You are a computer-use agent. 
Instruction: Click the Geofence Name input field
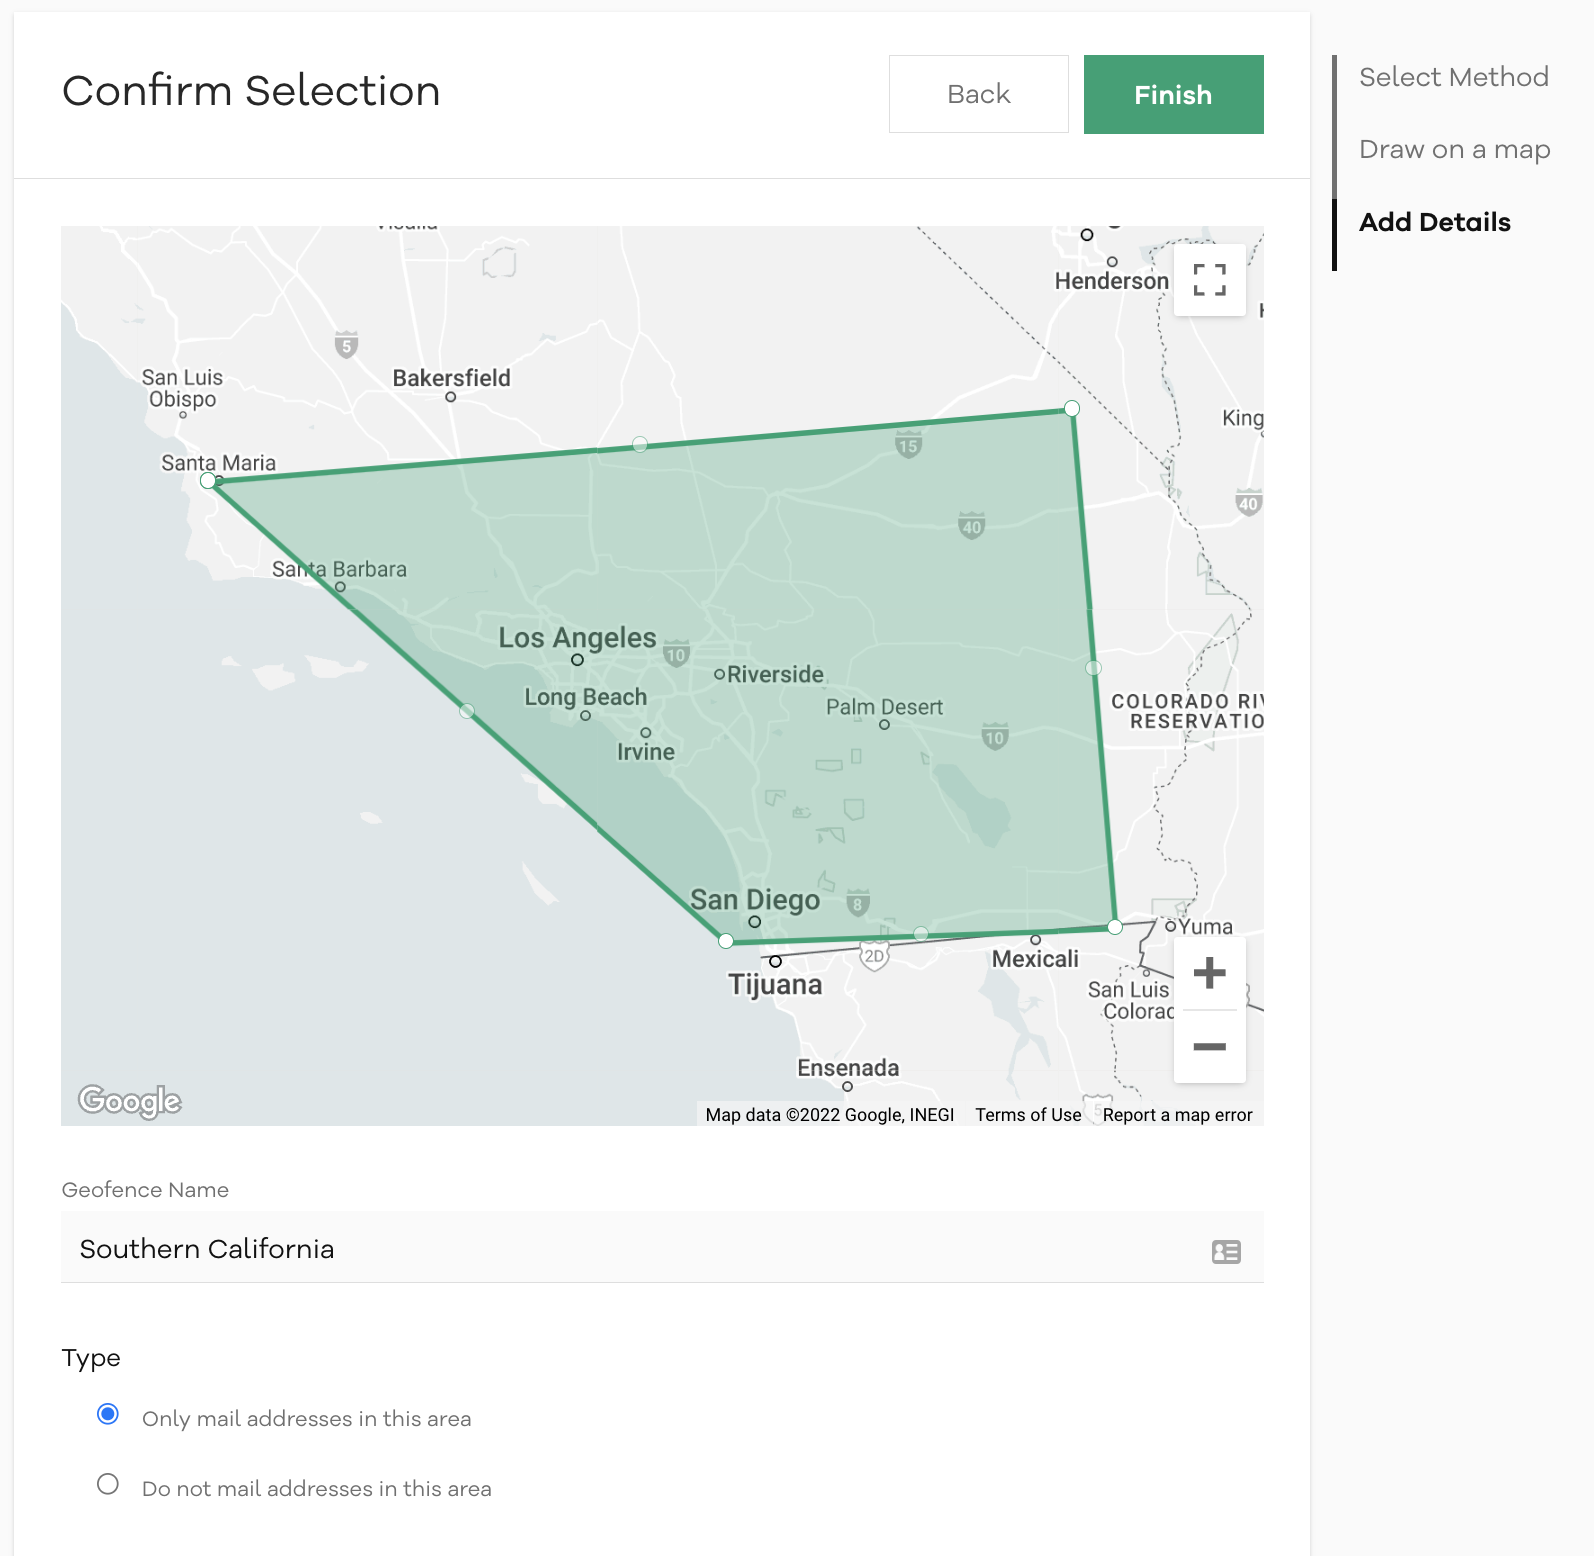(630, 1249)
